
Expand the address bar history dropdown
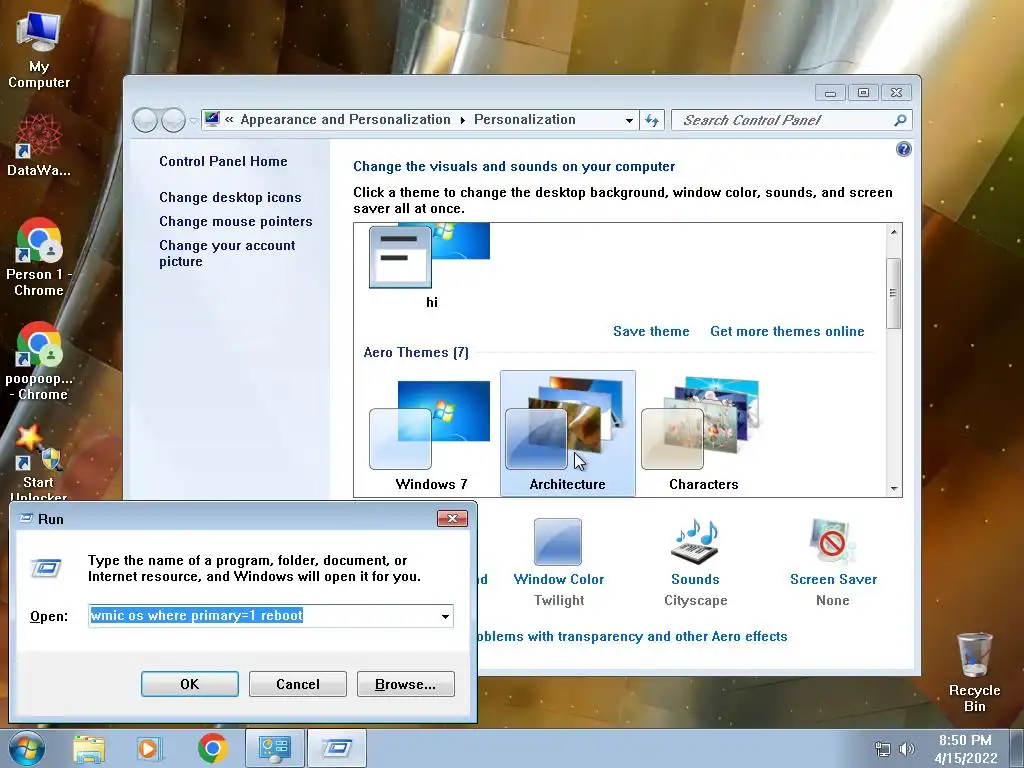pyautogui.click(x=628, y=120)
